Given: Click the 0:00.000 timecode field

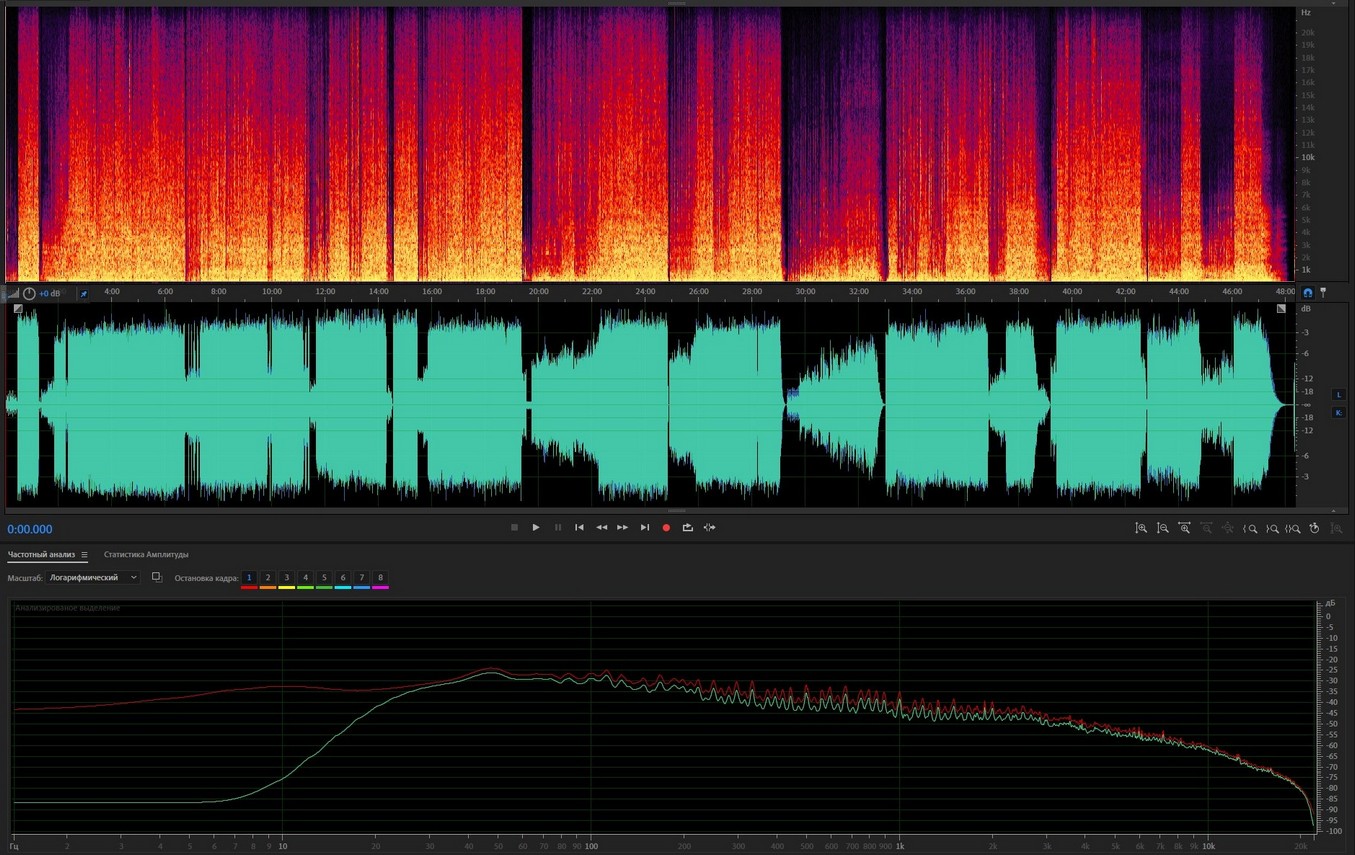Looking at the screenshot, I should [30, 529].
